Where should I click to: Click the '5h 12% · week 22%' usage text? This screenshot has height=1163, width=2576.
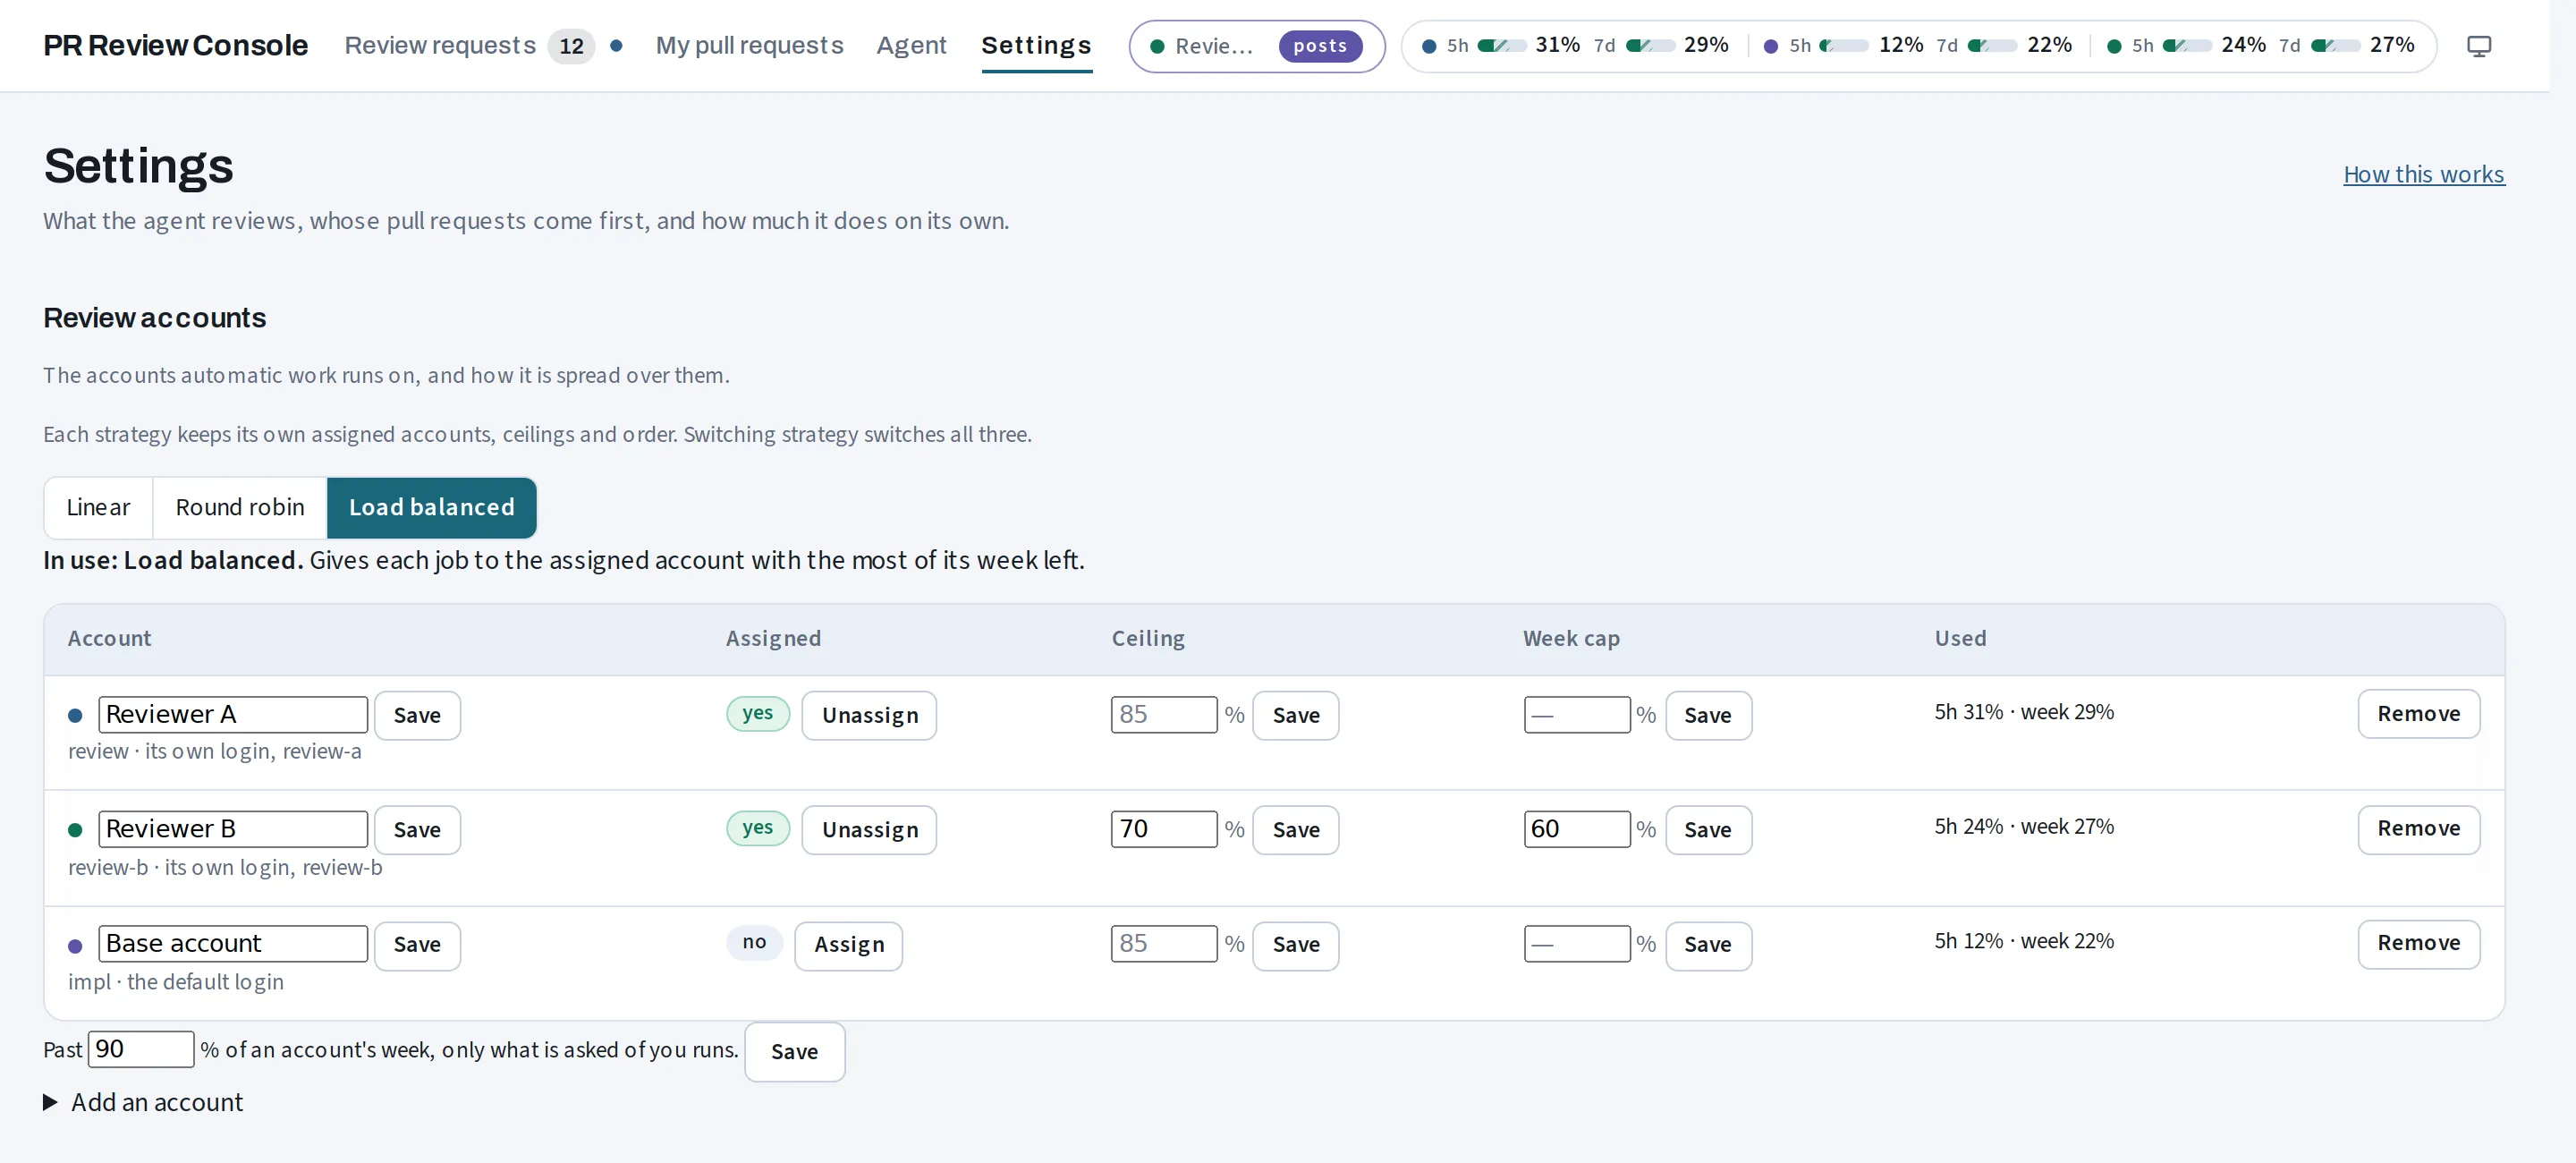tap(2023, 942)
